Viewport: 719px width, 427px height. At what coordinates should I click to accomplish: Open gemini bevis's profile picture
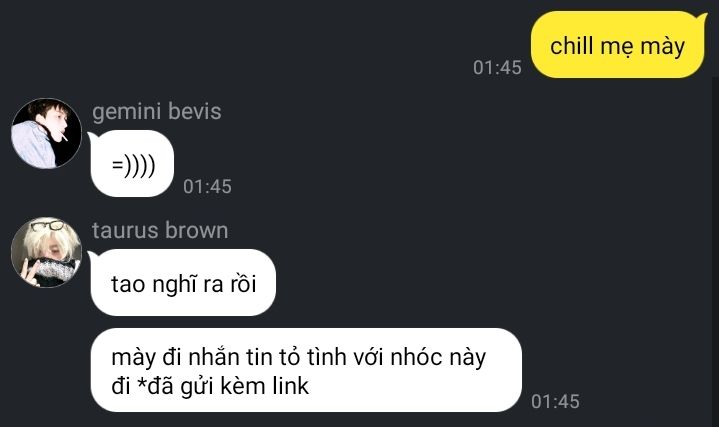click(x=46, y=133)
